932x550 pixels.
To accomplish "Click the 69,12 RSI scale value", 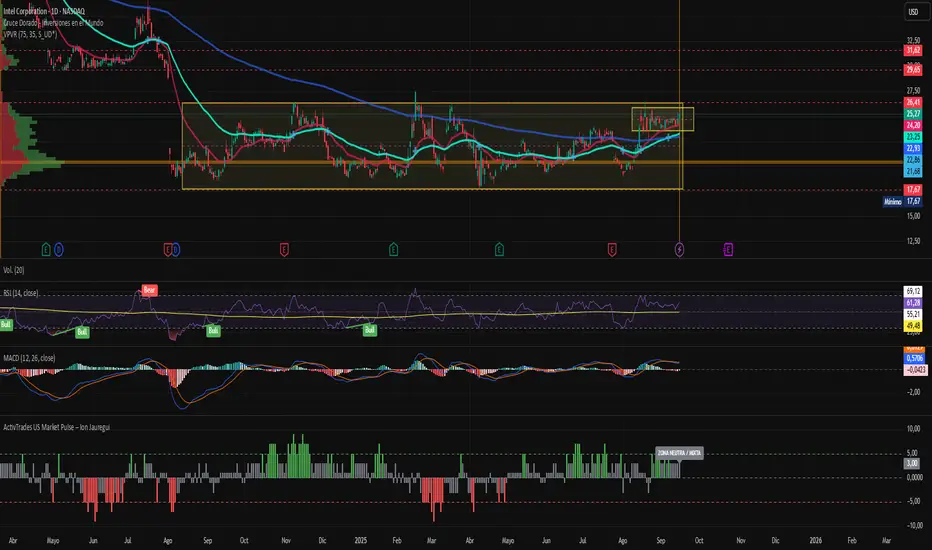I will click(913, 291).
